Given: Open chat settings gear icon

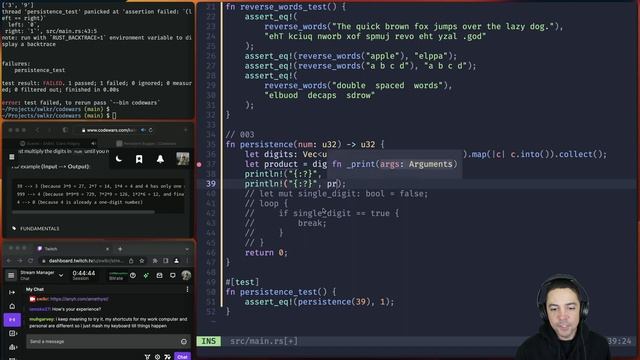Looking at the screenshot, I should tap(158, 357).
